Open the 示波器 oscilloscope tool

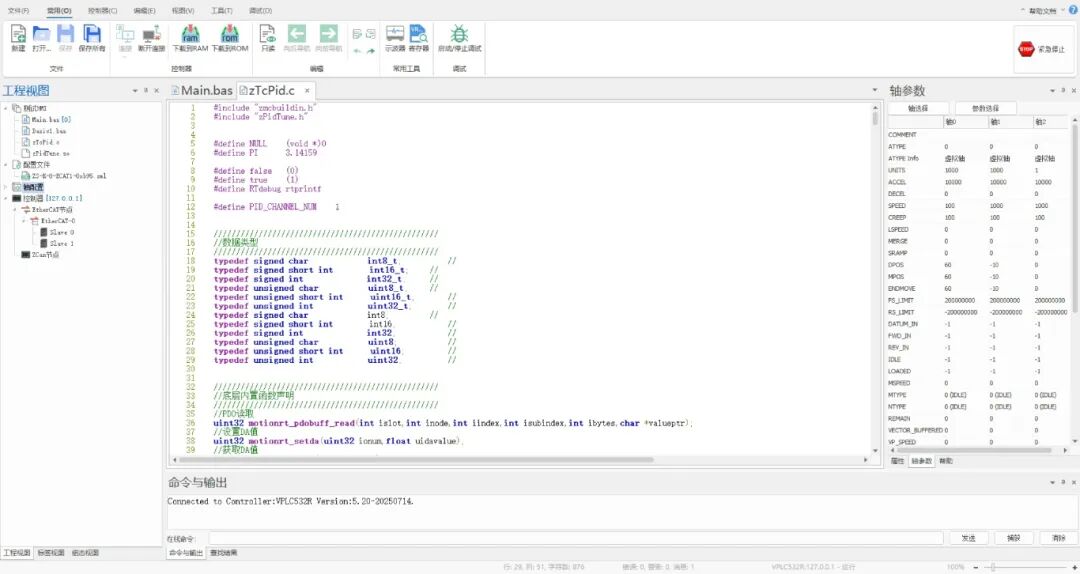pos(395,34)
